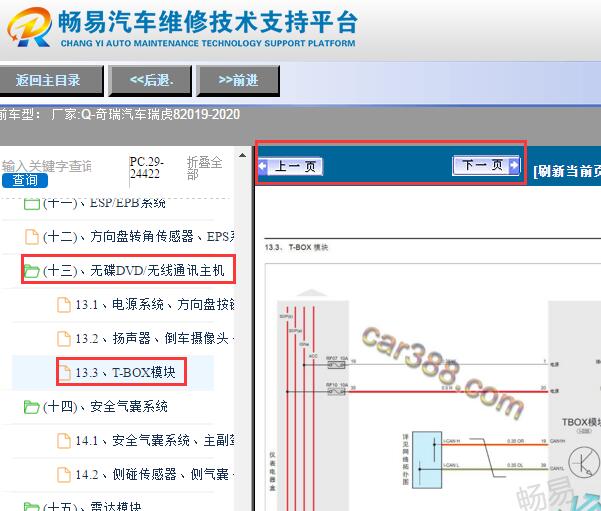Image resolution: width=601 pixels, height=511 pixels.
Task: Collapse (十四) folder via green icon
Action: [x=31, y=407]
